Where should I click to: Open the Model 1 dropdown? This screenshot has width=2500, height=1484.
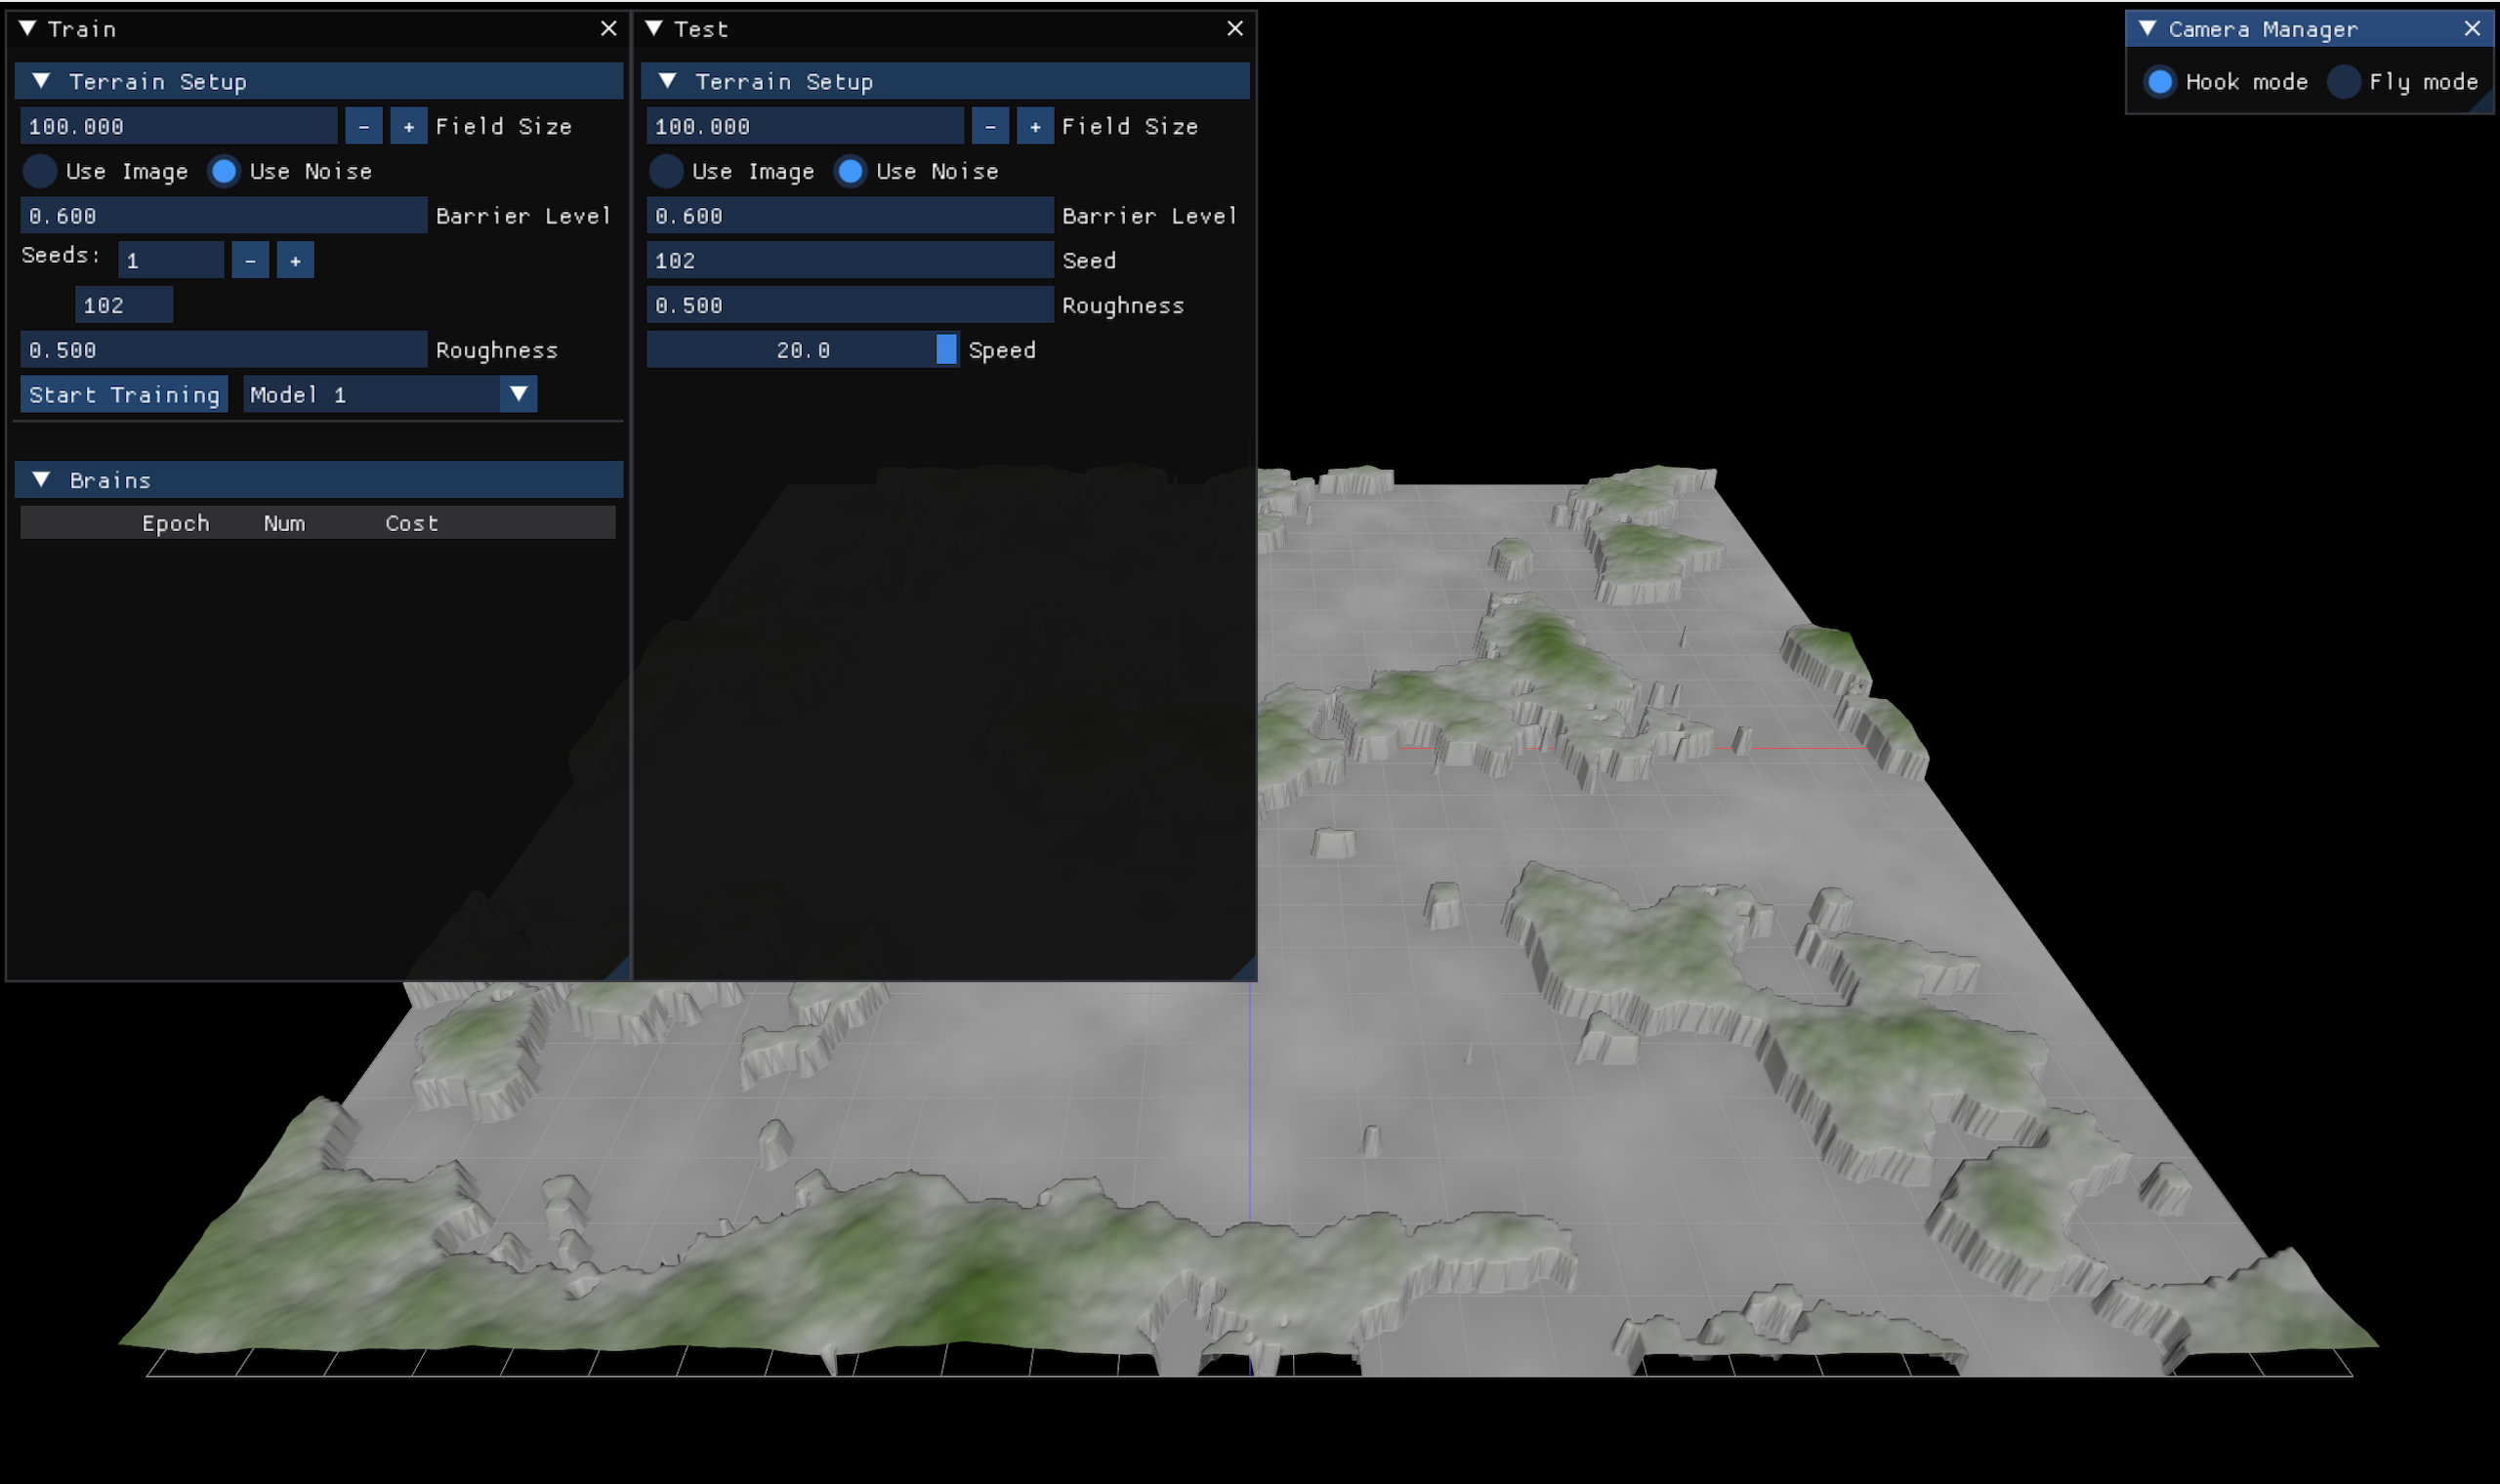click(518, 394)
